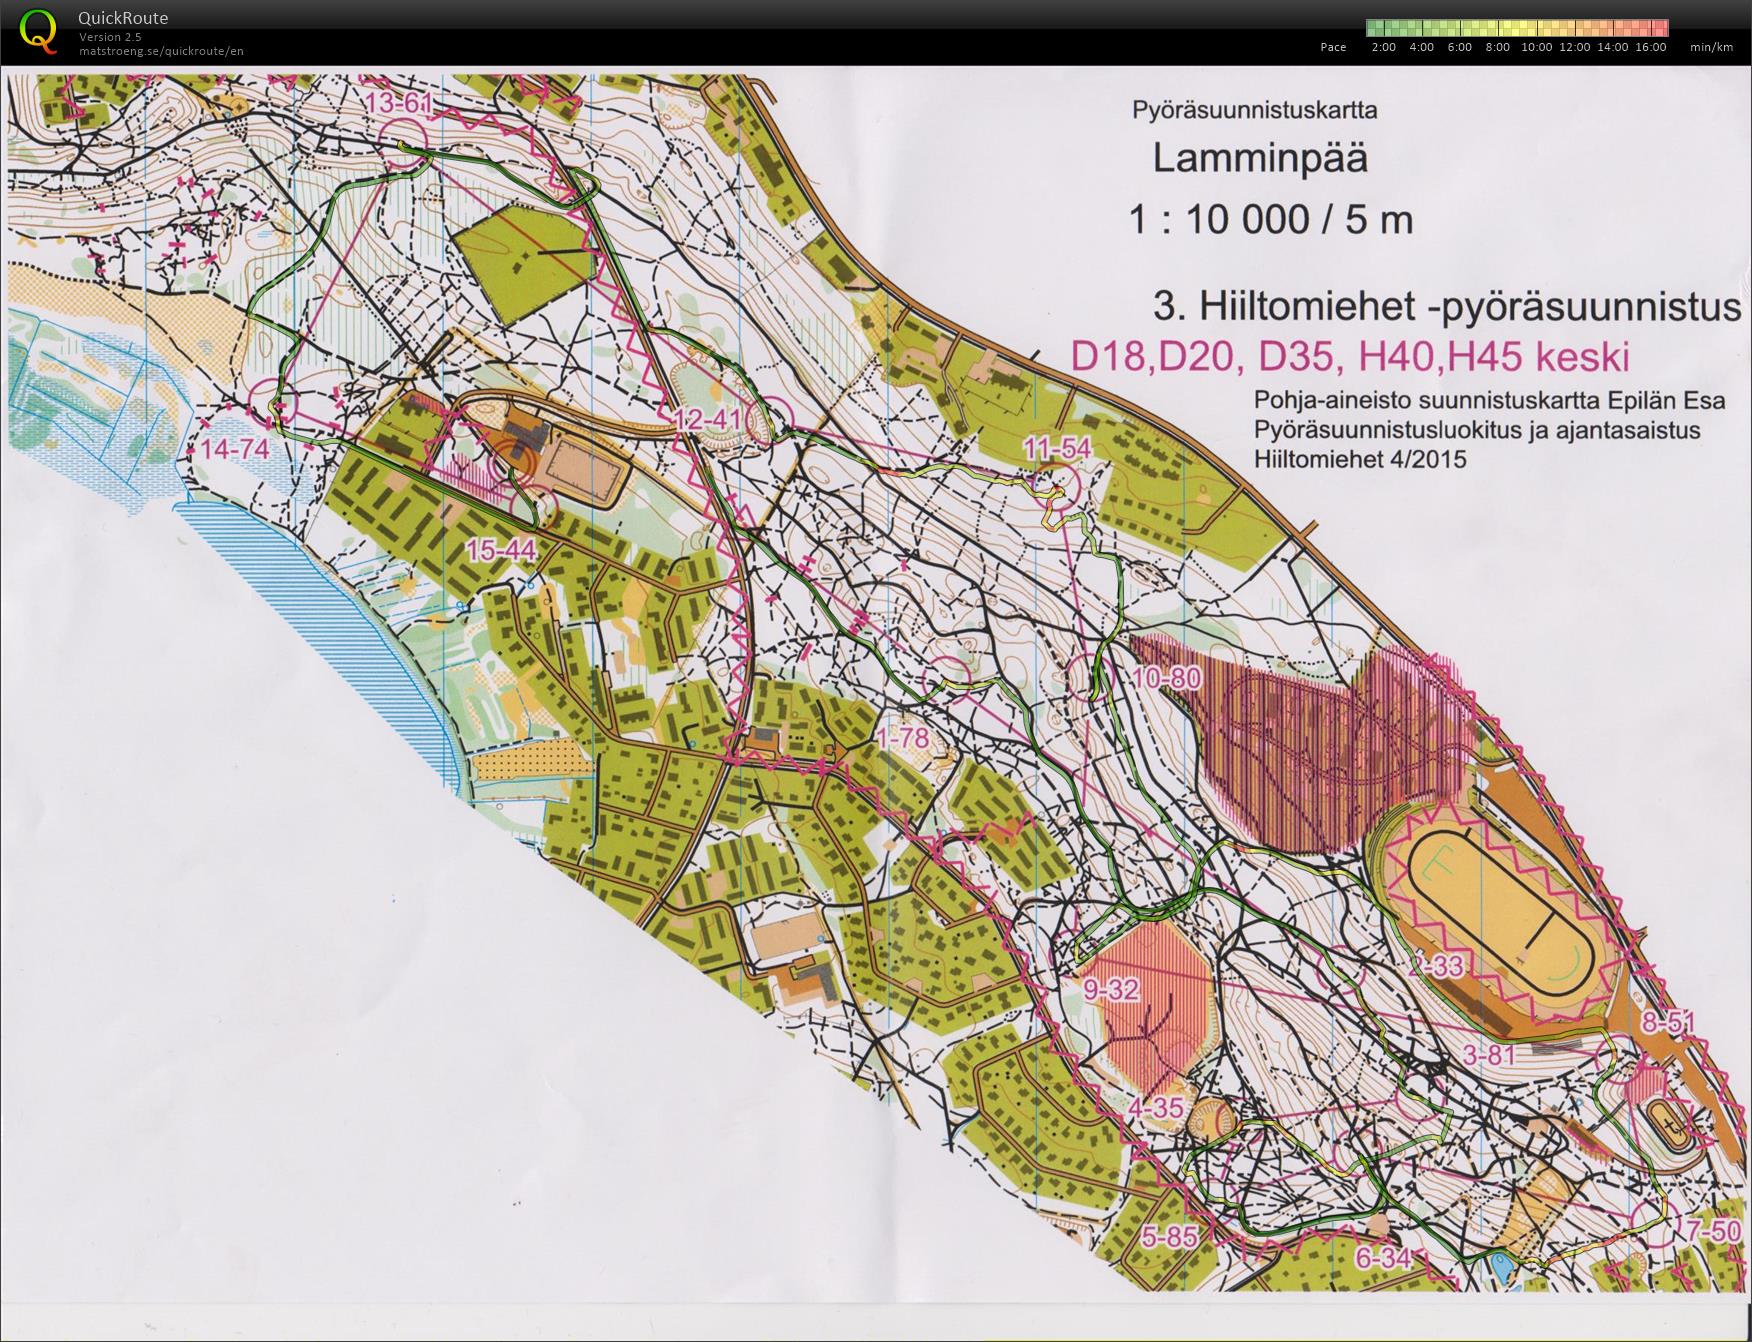Click the Pohja-aineisto suunnistuskartta Epilän Esa line
This screenshot has width=1752, height=1342.
1489,401
